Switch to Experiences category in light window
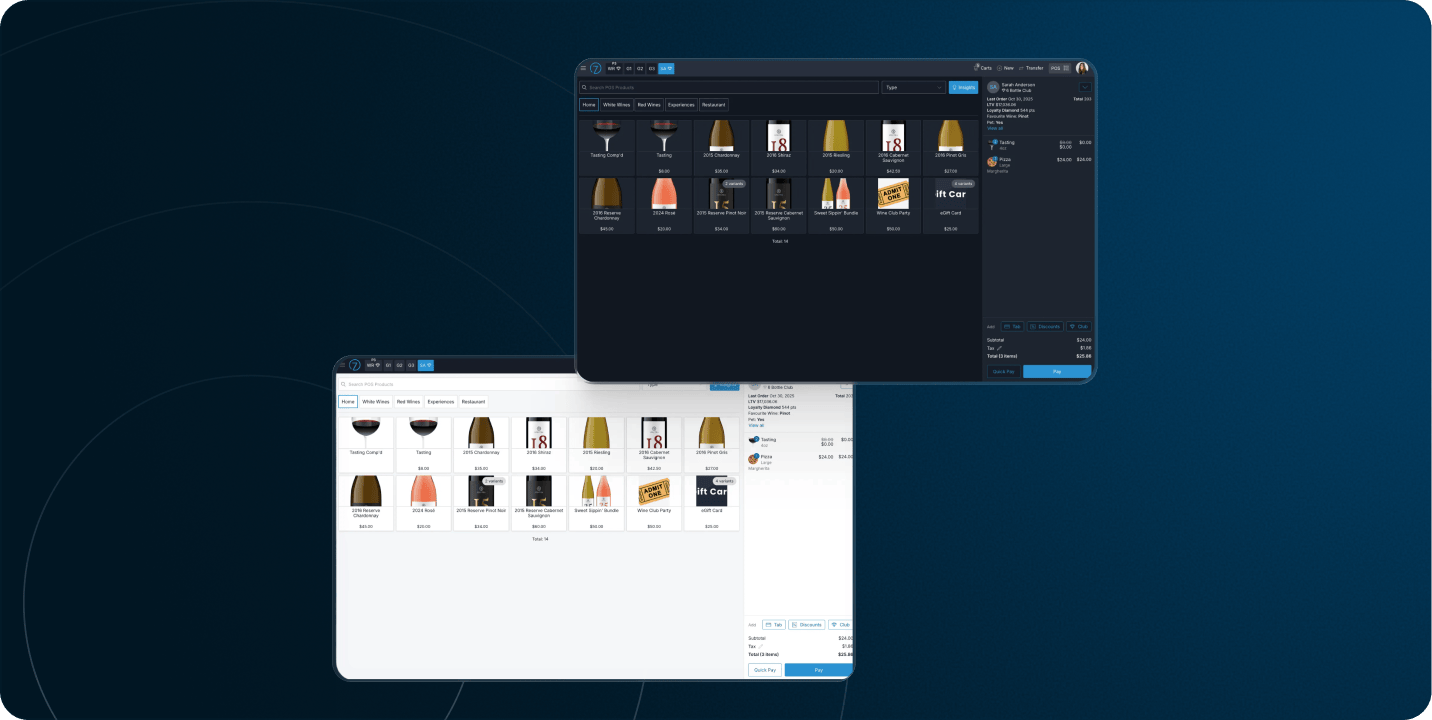The width and height of the screenshot is (1432, 720). 441,401
